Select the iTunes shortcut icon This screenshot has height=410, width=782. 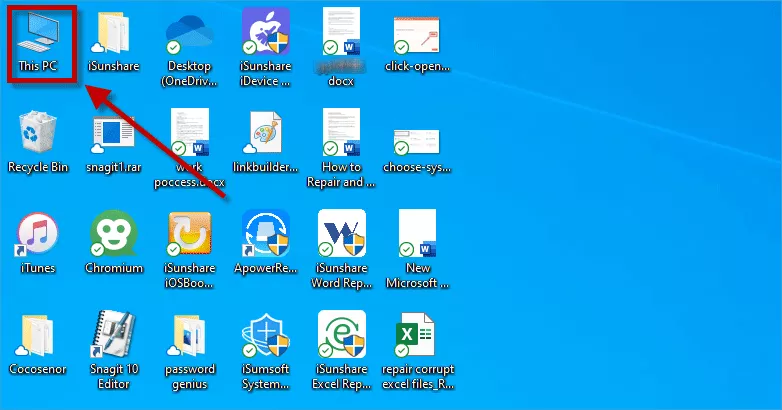[37, 234]
